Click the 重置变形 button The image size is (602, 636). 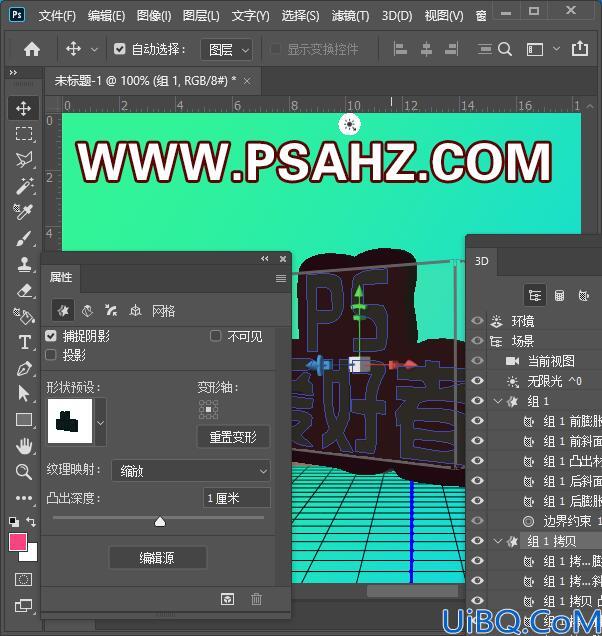233,437
